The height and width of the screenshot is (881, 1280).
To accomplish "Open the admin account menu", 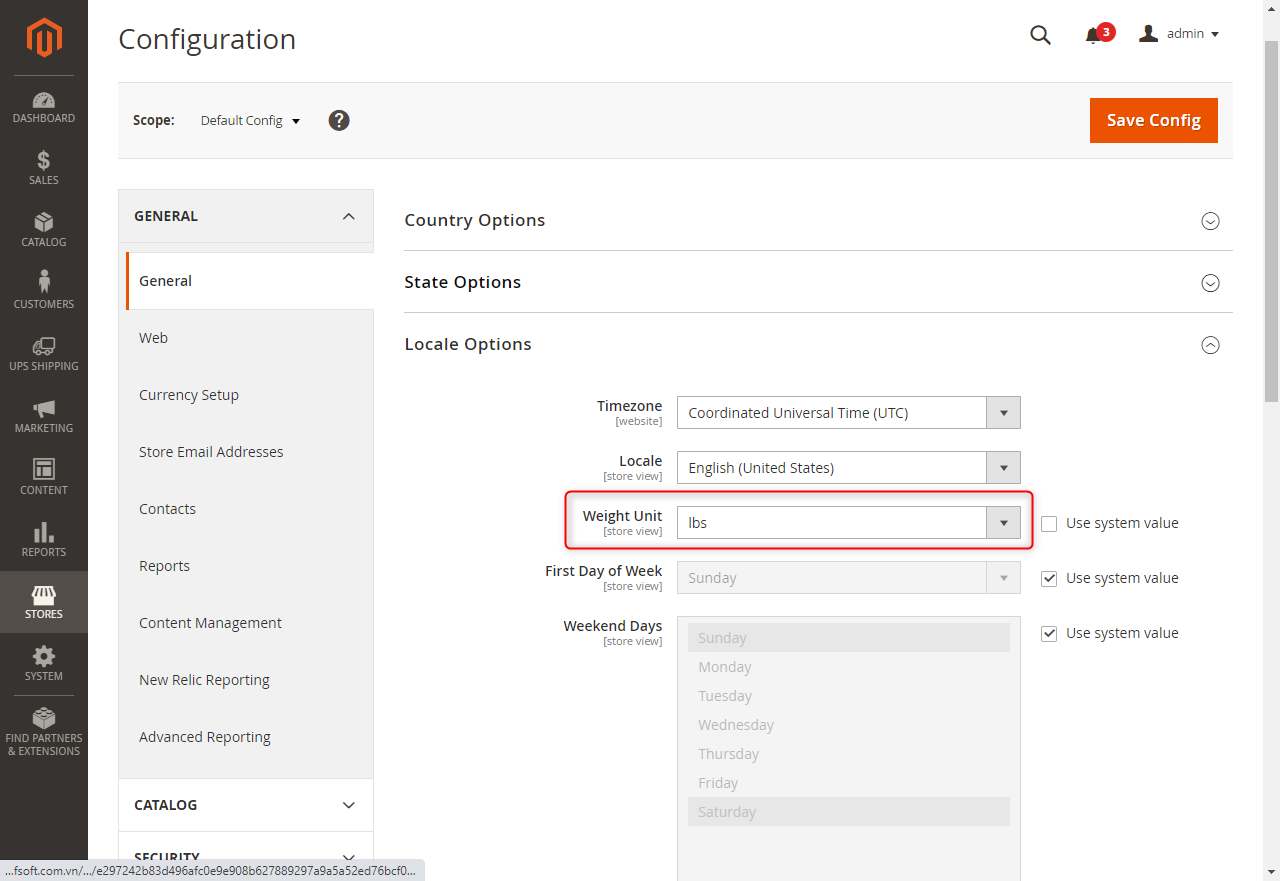I will tap(1180, 34).
